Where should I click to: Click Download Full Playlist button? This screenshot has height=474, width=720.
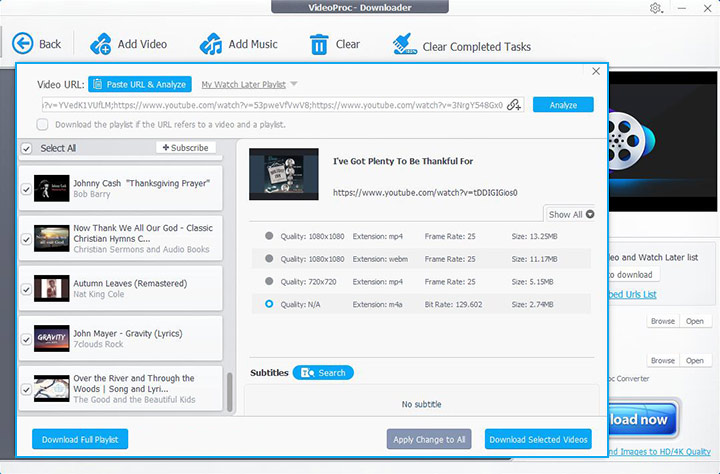(80, 439)
